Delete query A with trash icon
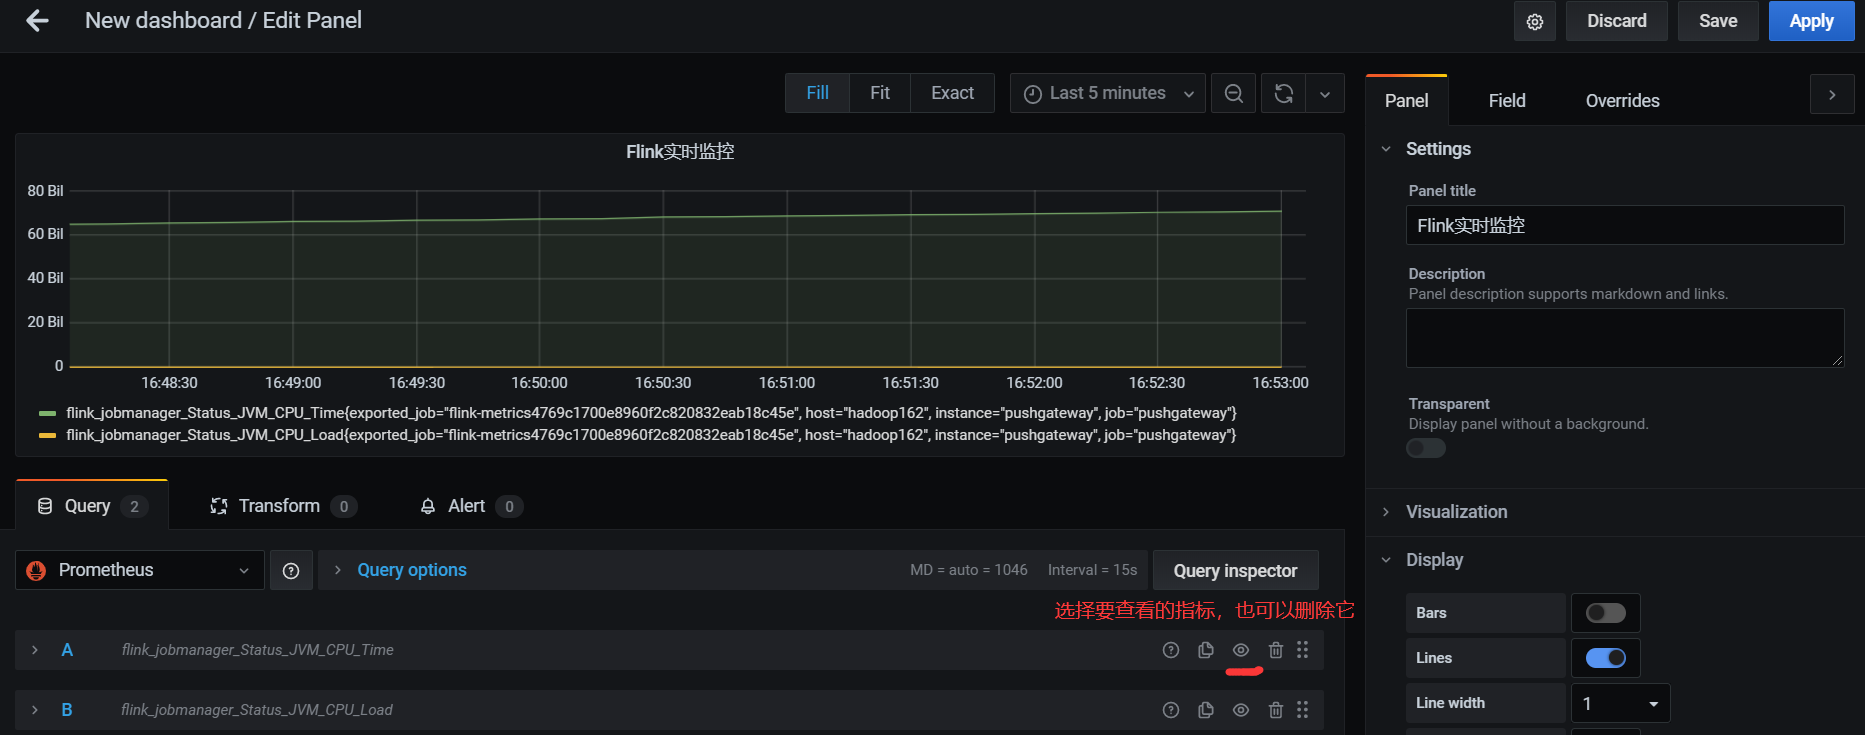Image resolution: width=1865 pixels, height=735 pixels. click(x=1276, y=650)
